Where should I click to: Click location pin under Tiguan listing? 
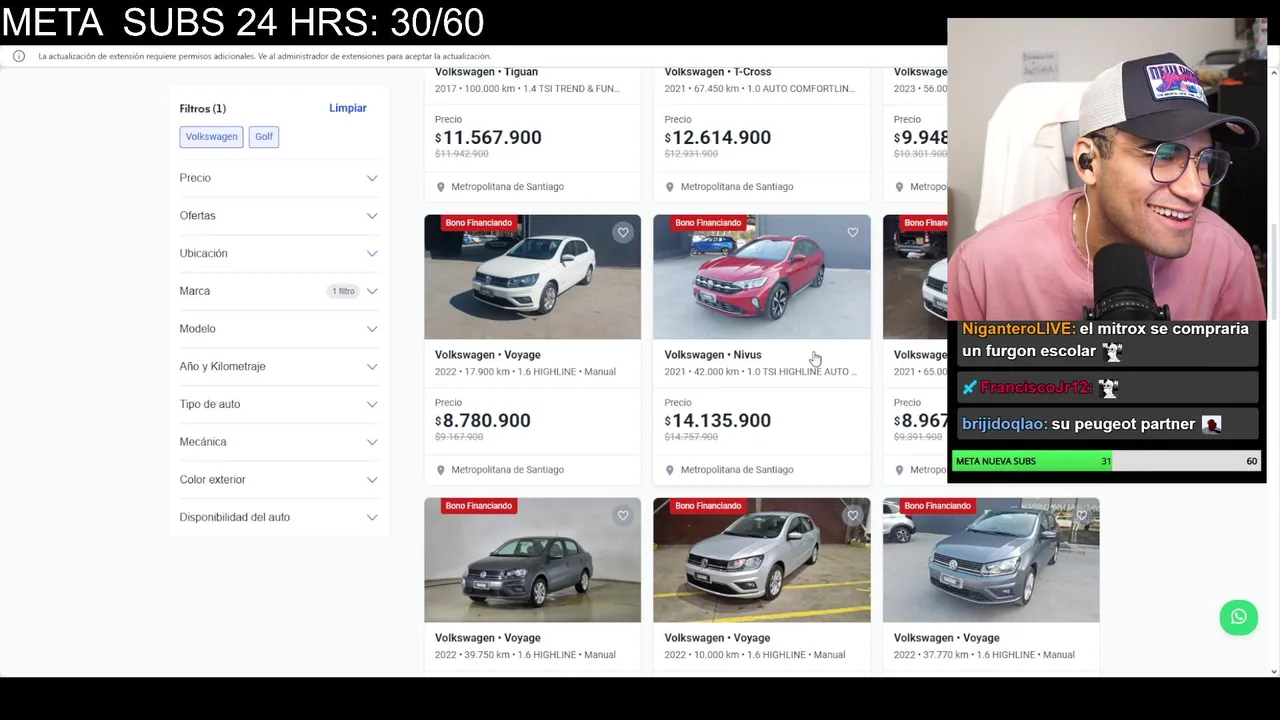440,187
